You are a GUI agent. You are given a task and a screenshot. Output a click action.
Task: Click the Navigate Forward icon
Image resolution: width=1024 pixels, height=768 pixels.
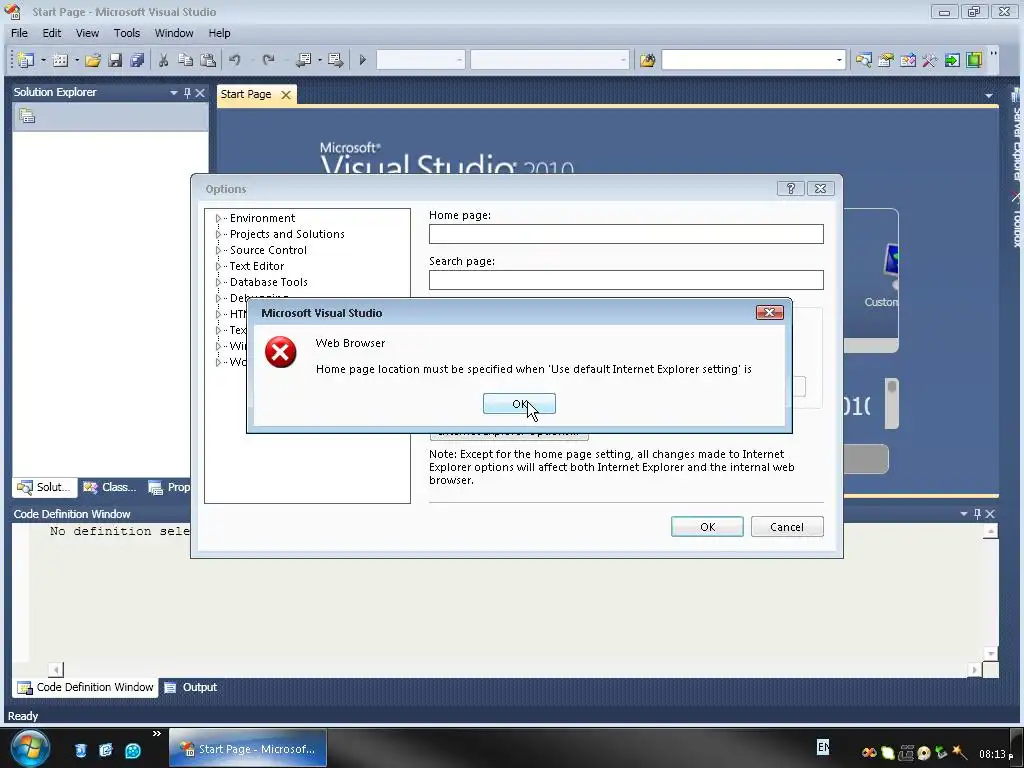click(336, 60)
